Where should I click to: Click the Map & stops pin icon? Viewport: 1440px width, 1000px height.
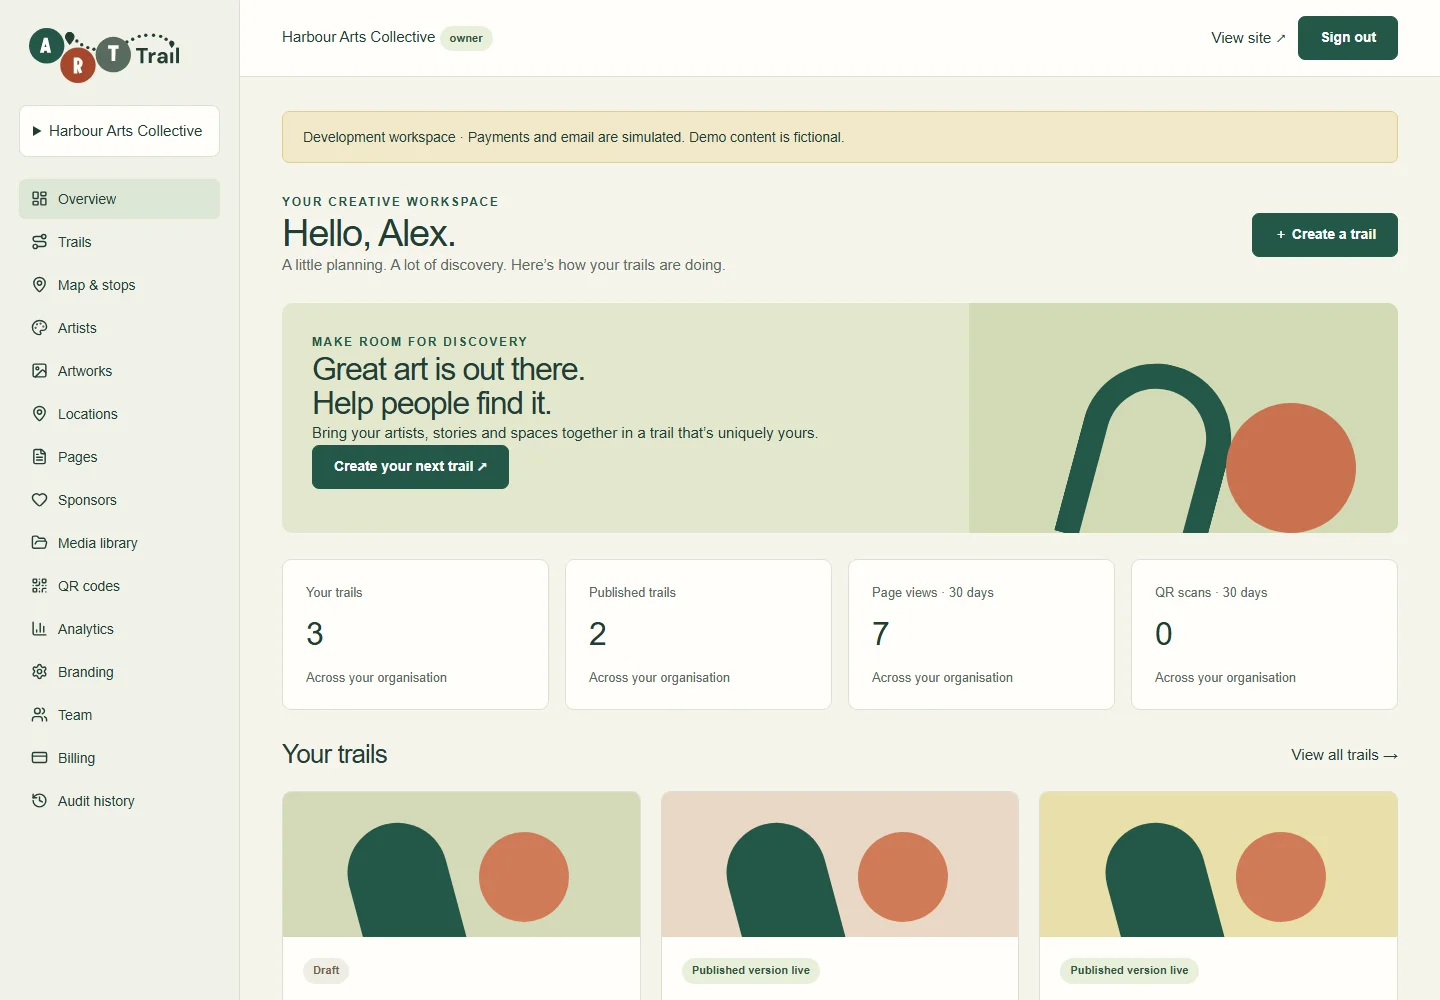click(39, 285)
